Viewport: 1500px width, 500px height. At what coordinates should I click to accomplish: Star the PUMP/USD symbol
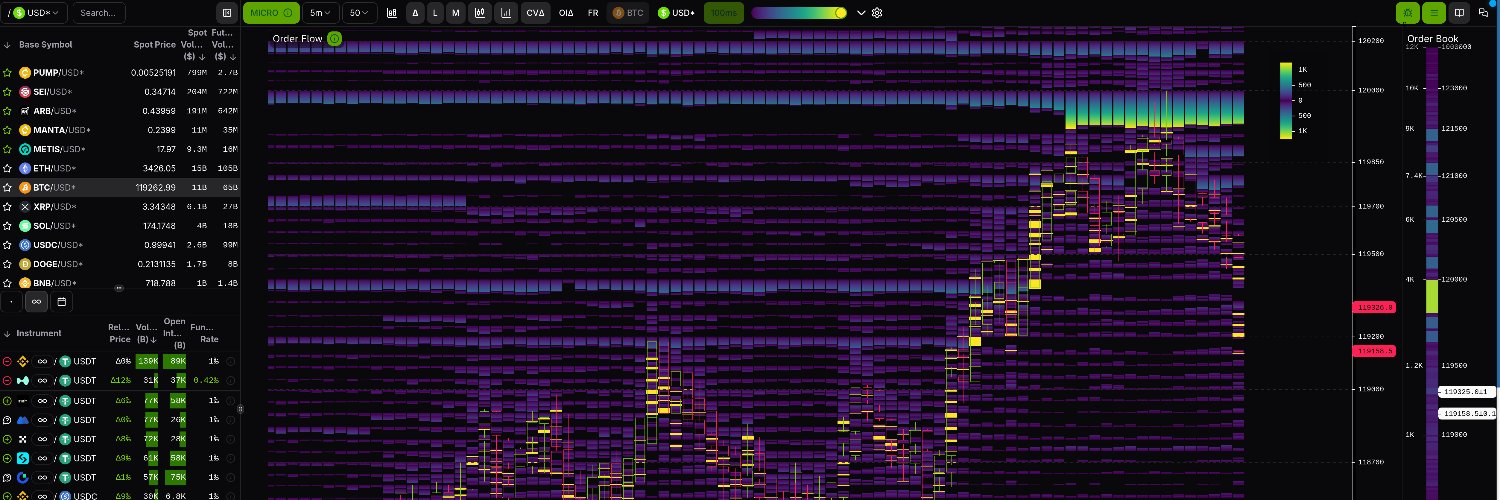coord(8,73)
